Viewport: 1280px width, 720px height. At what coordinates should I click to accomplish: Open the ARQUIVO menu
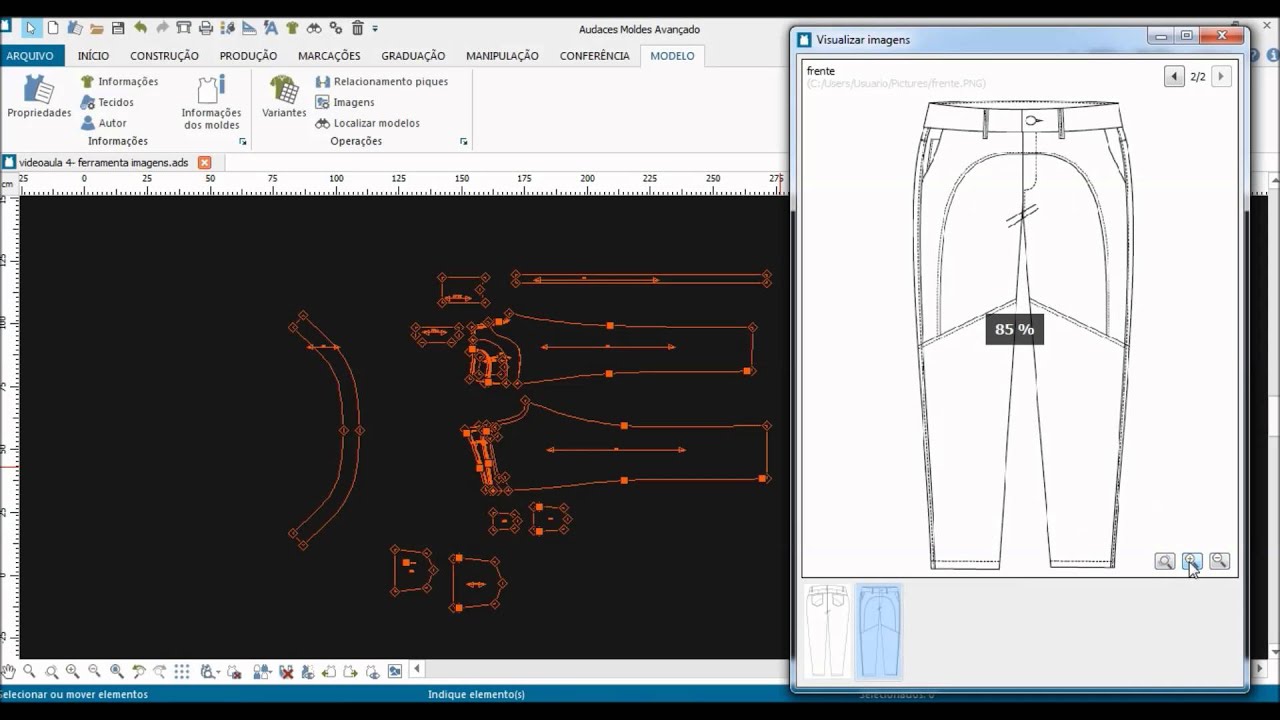tap(30, 56)
